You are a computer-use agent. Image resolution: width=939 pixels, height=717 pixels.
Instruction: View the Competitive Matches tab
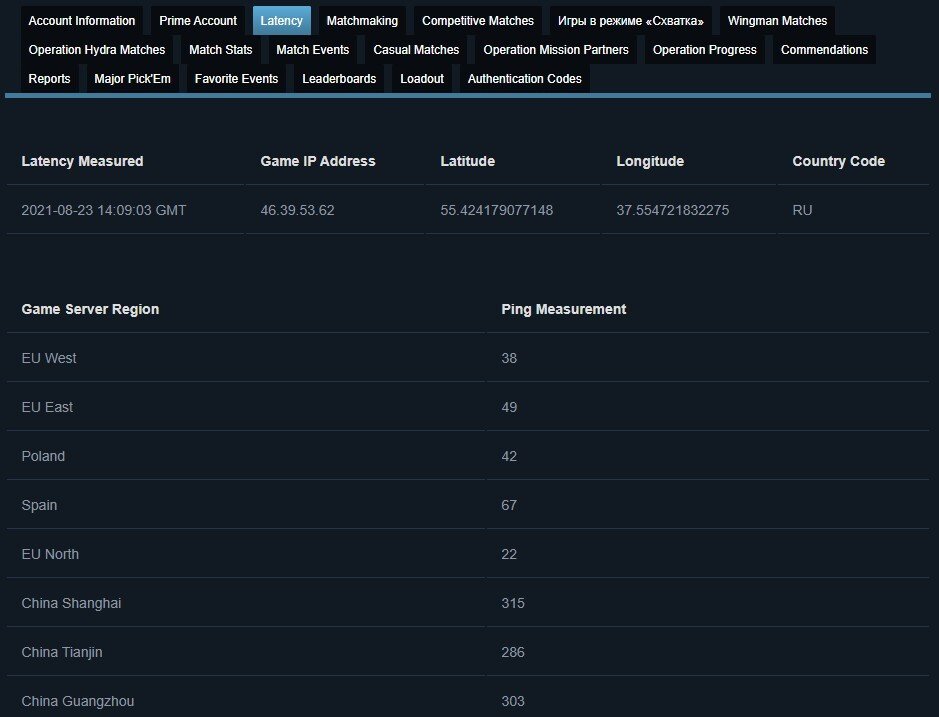pyautogui.click(x=478, y=21)
